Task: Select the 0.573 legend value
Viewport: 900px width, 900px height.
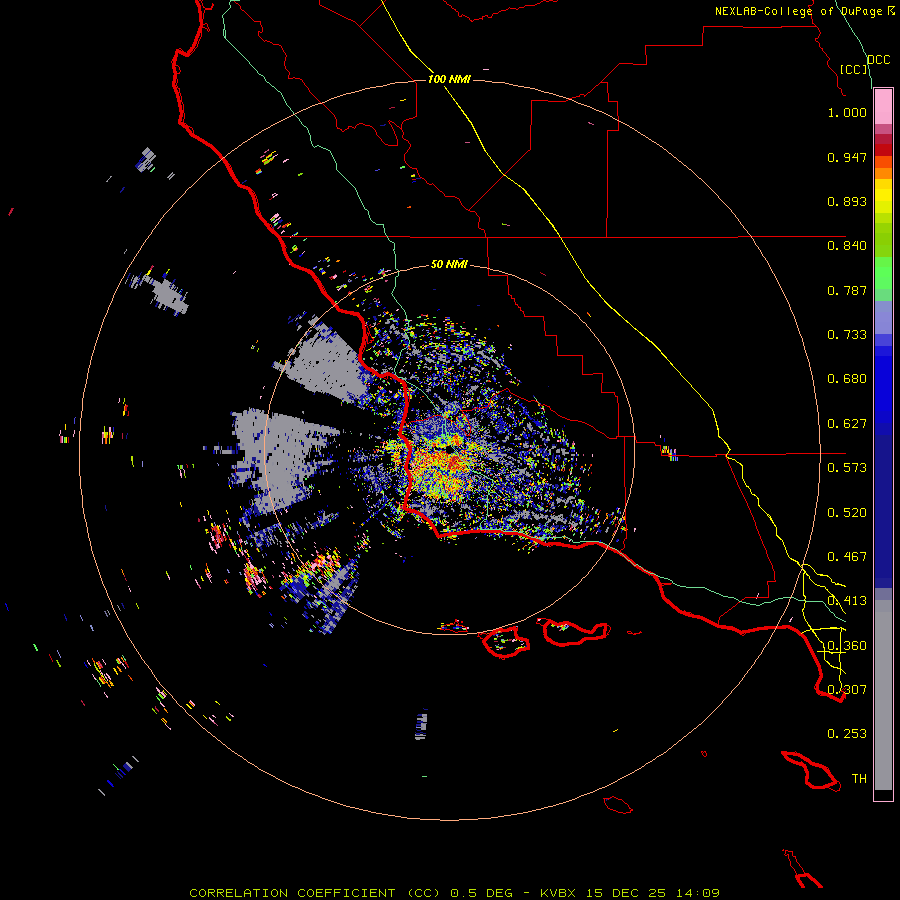Action: pos(847,468)
